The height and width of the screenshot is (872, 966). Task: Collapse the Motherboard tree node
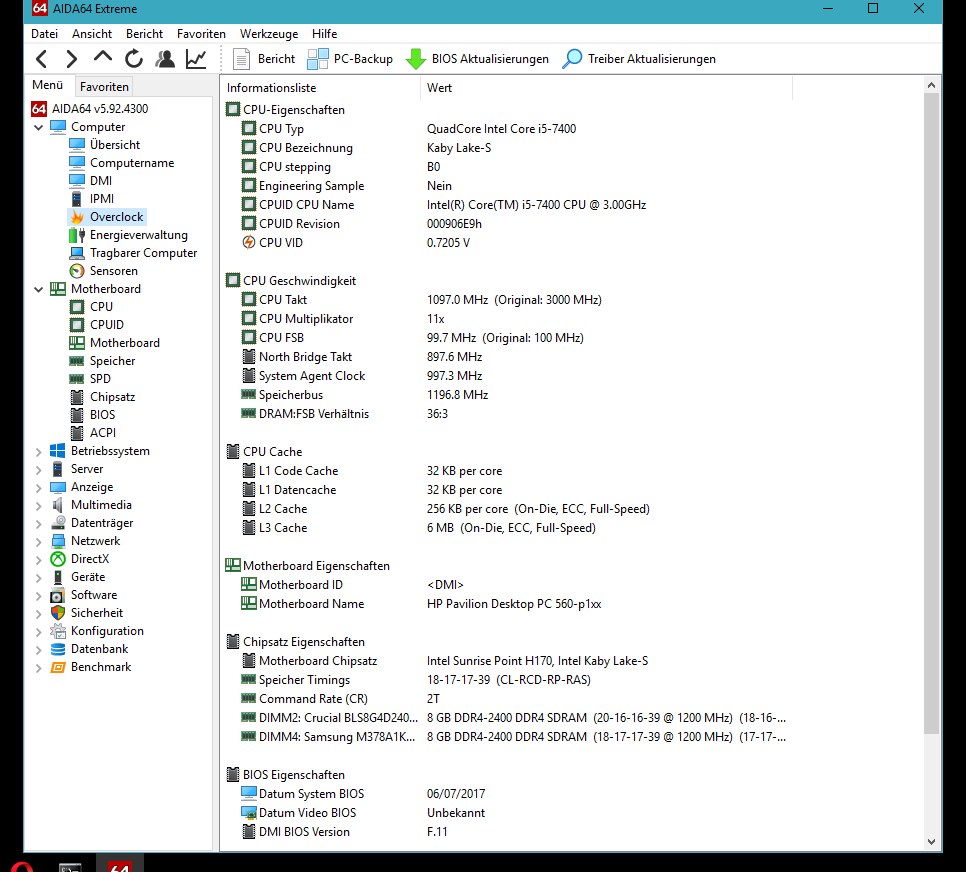point(38,289)
